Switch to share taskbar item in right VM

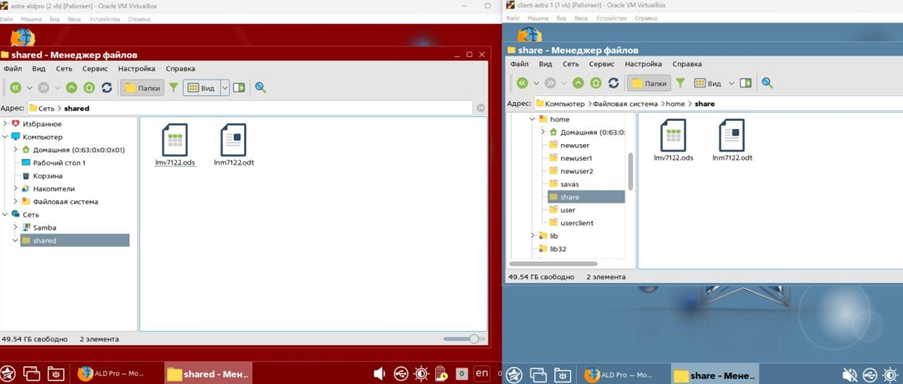click(x=715, y=374)
